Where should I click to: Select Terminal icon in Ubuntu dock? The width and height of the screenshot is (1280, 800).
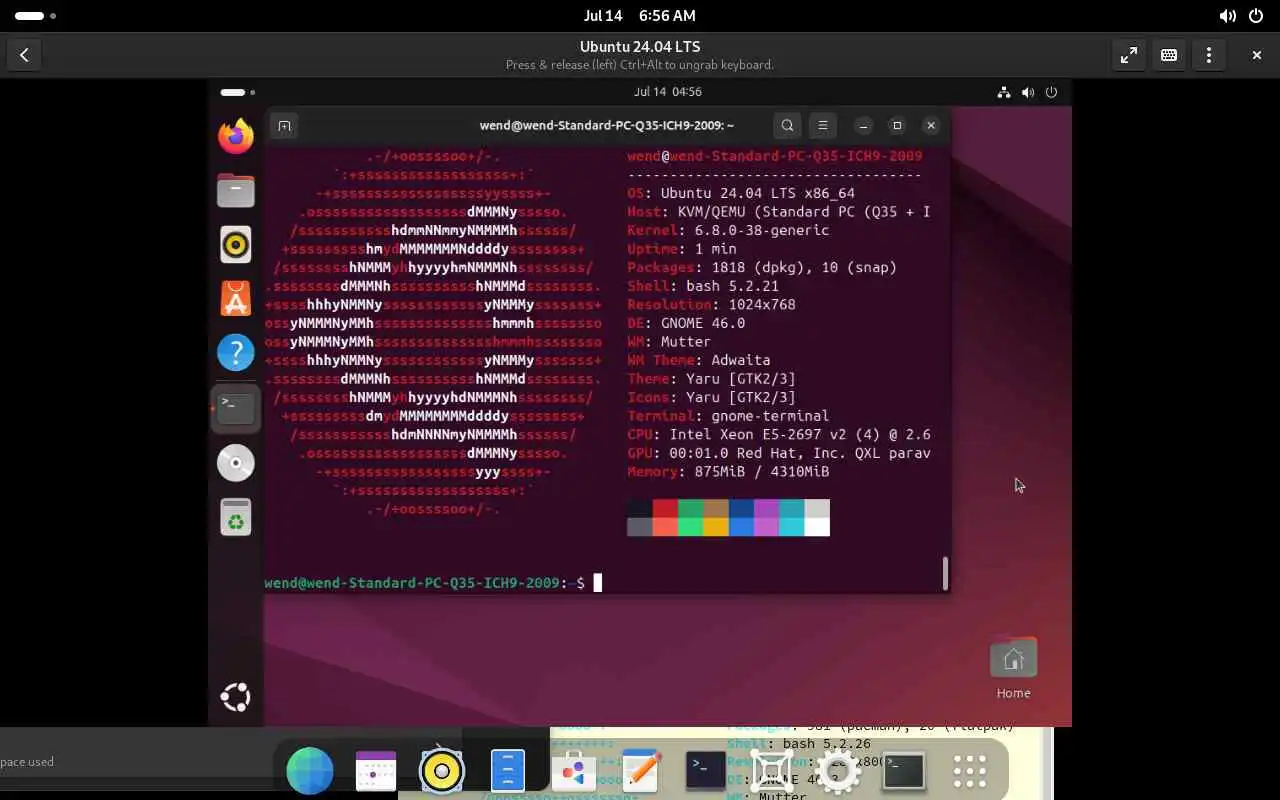(236, 408)
